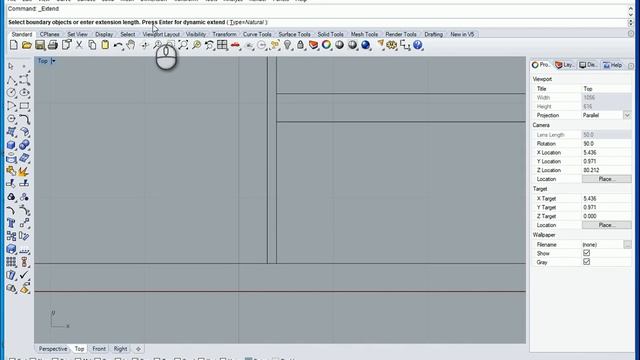
Task: Switch to the CPlanes toolbar tab
Action: point(49,34)
